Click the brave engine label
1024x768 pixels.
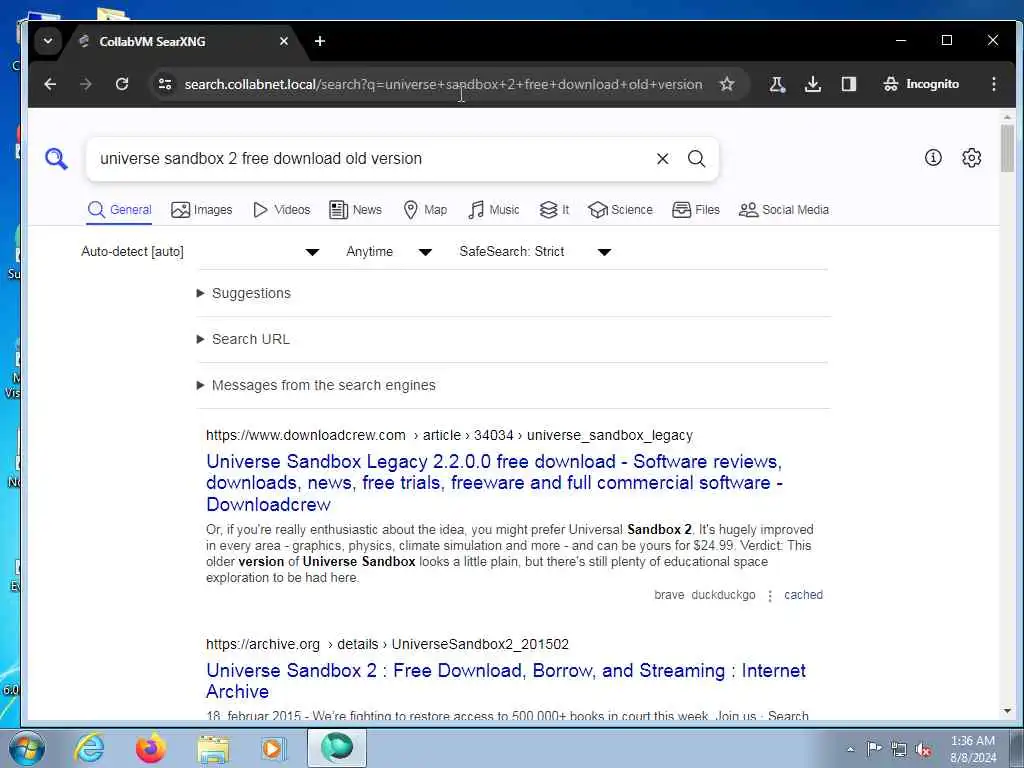669,595
